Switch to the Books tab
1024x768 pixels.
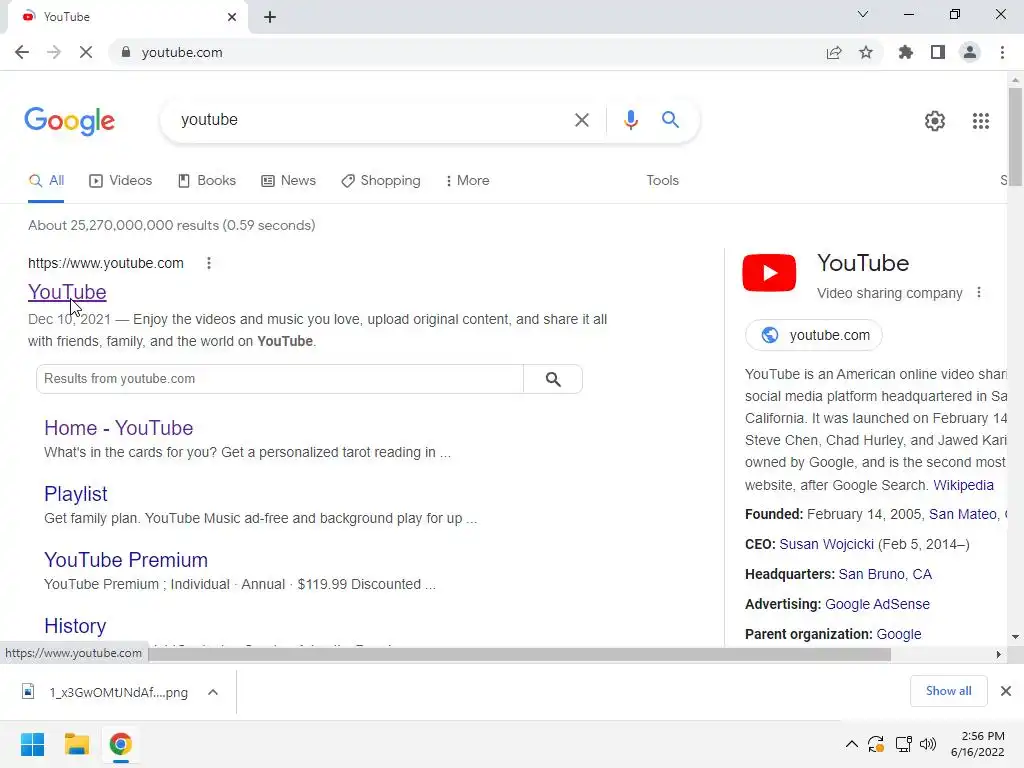pos(207,181)
